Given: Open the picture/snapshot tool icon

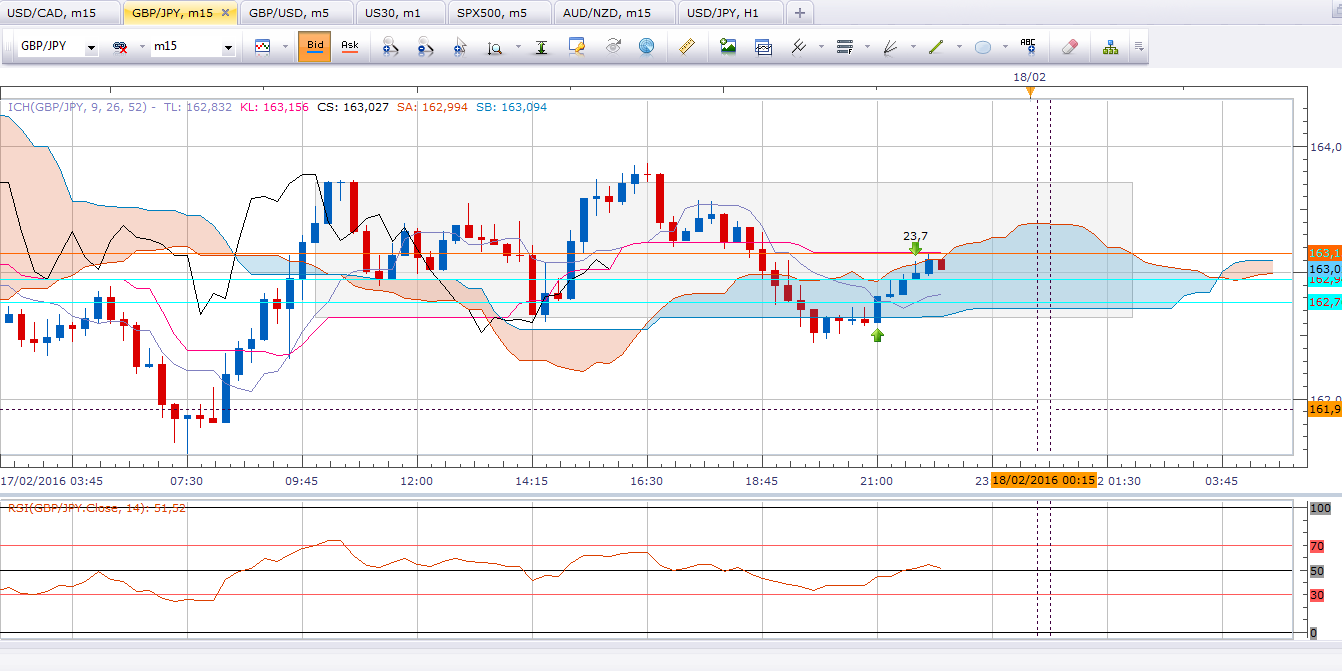Looking at the screenshot, I should coord(728,46).
